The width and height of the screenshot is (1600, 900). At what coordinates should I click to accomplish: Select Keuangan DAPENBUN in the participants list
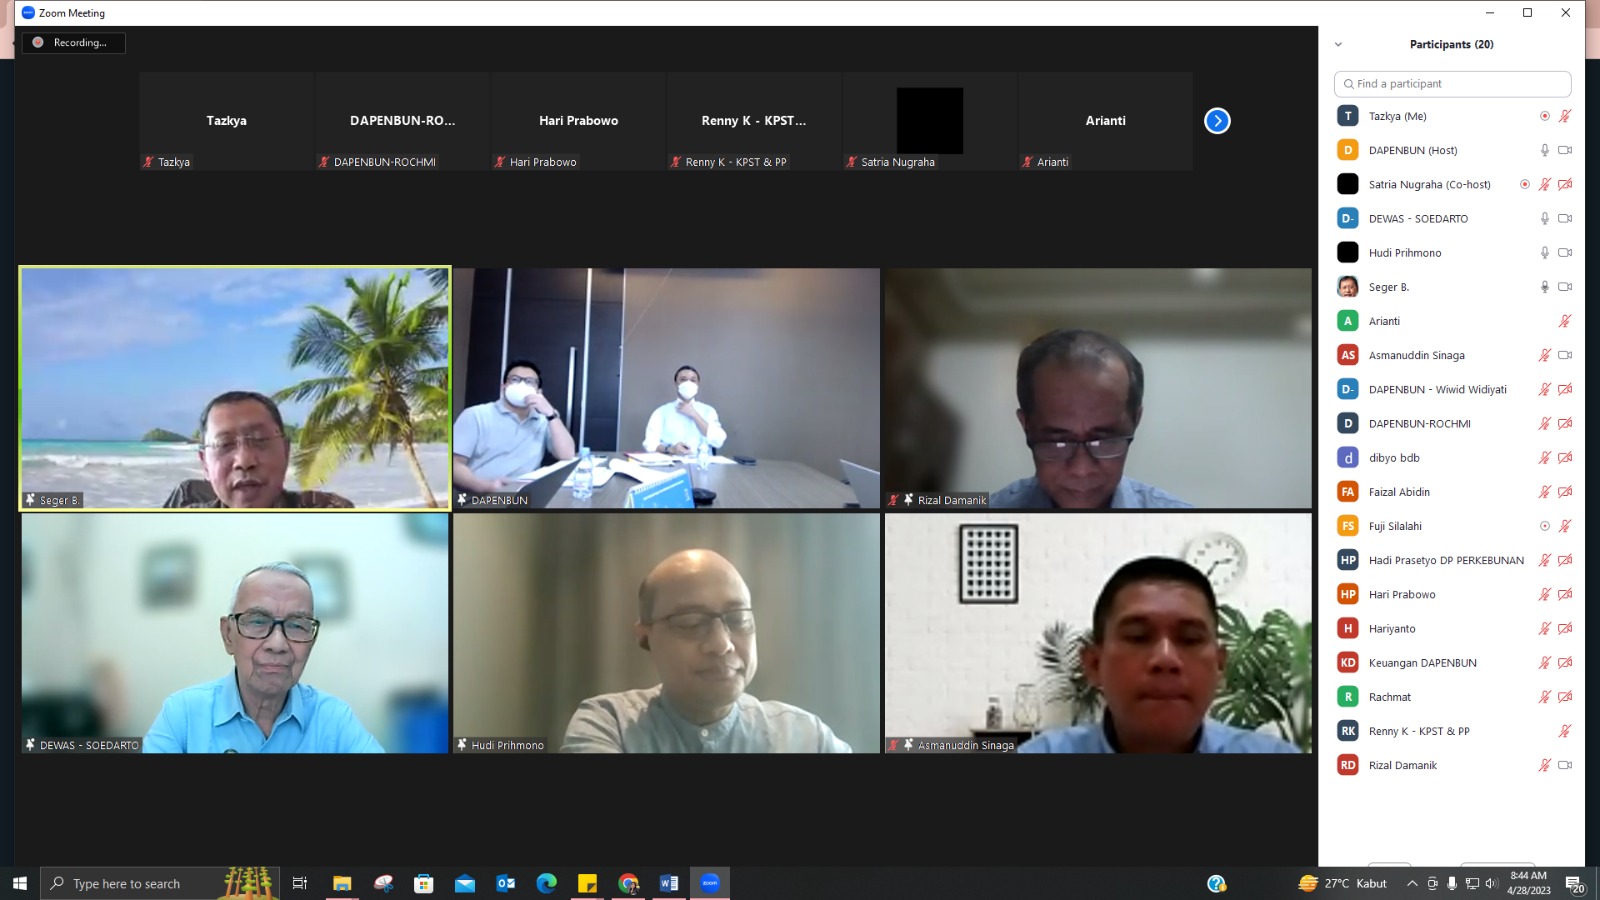point(1422,663)
